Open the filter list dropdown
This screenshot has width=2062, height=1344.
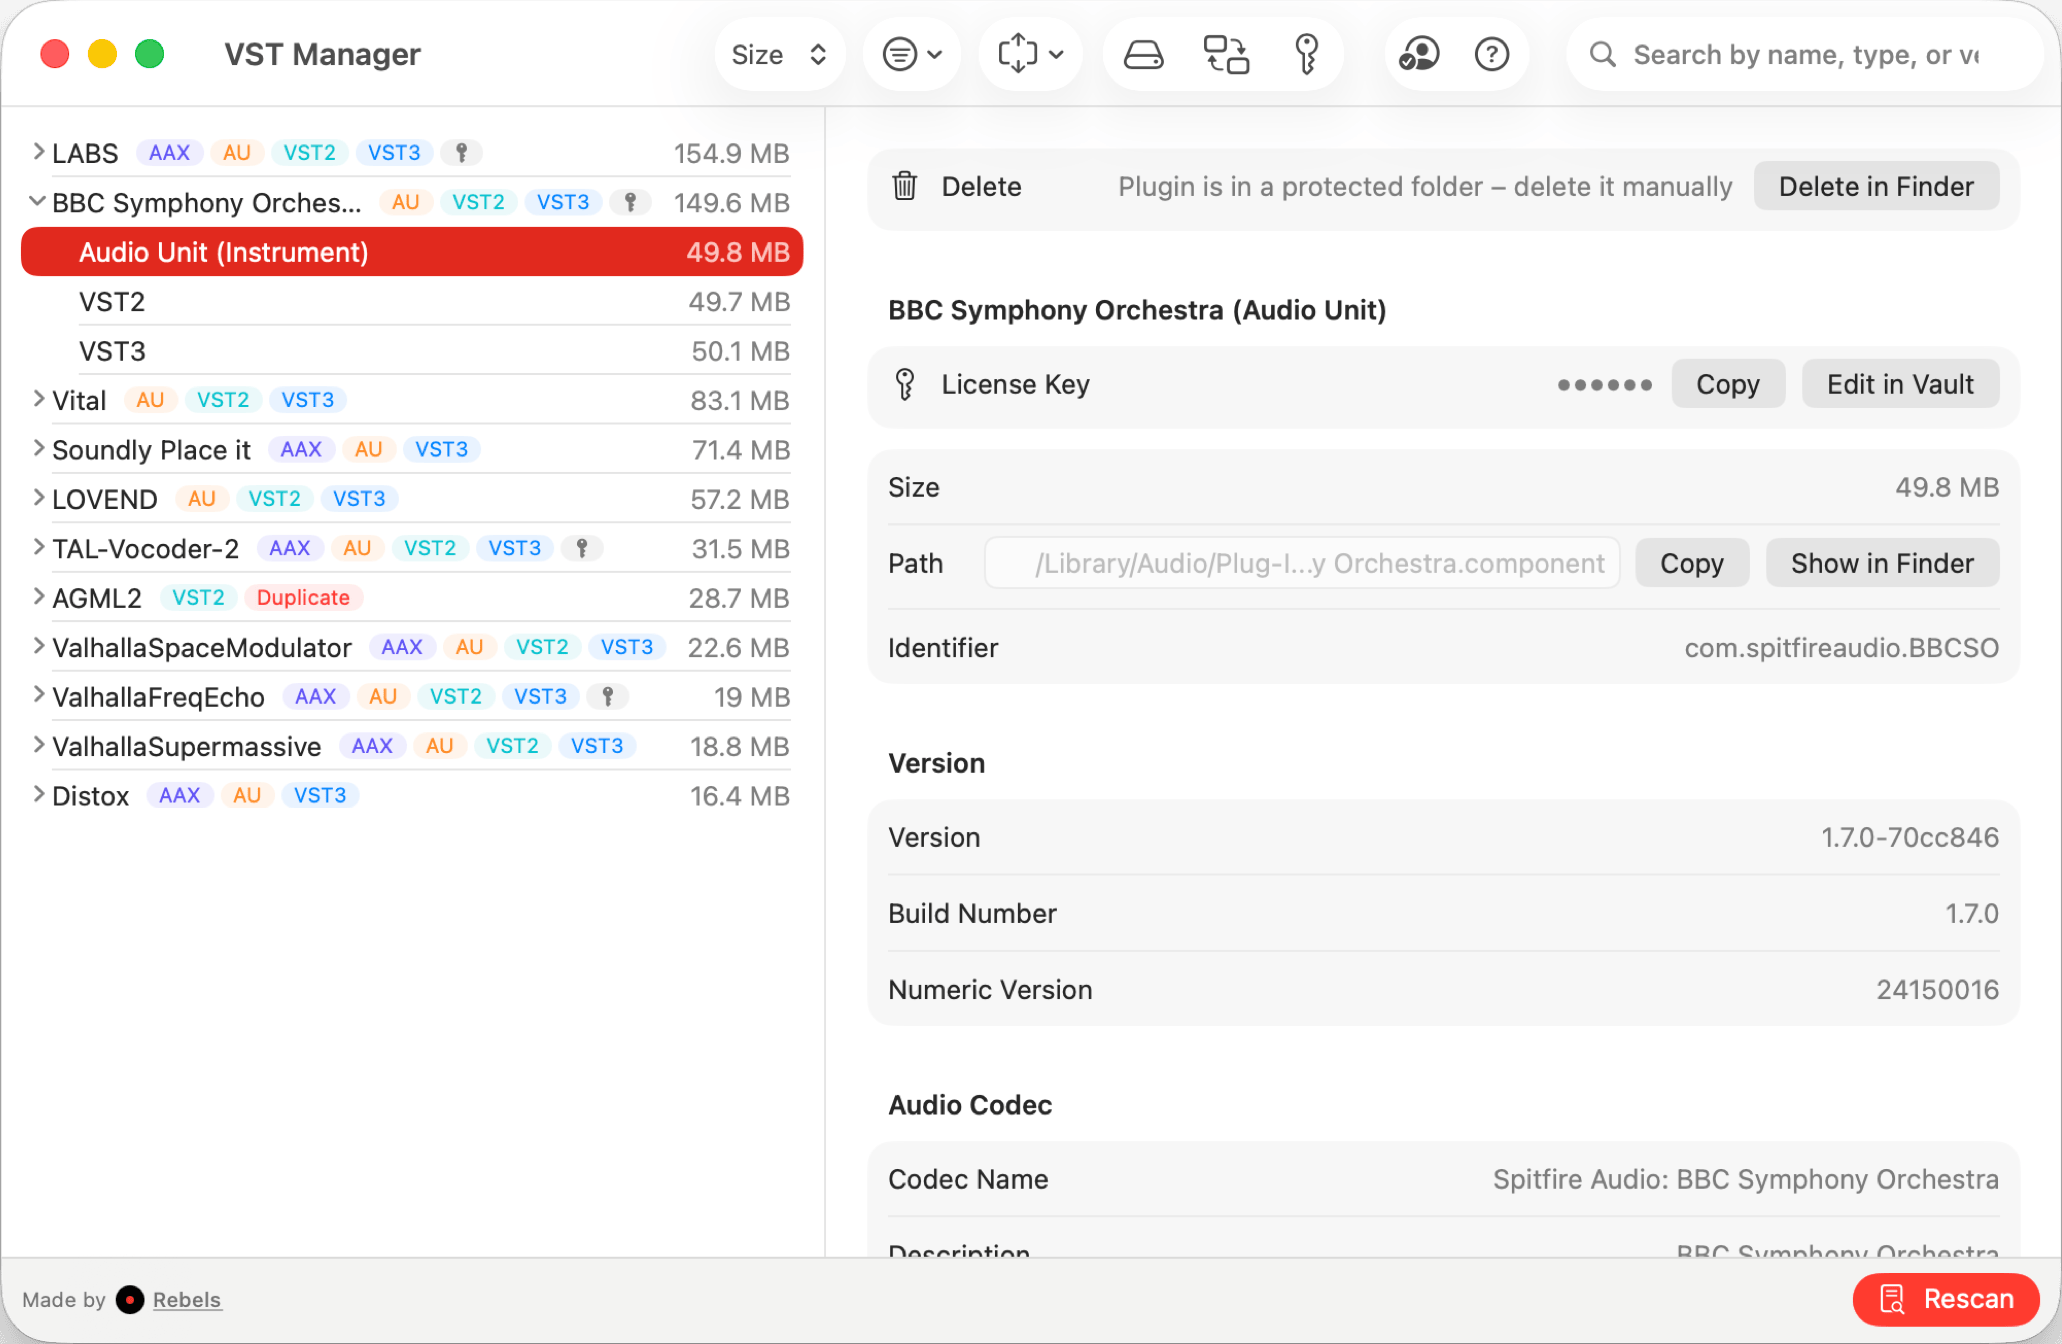[x=912, y=55]
